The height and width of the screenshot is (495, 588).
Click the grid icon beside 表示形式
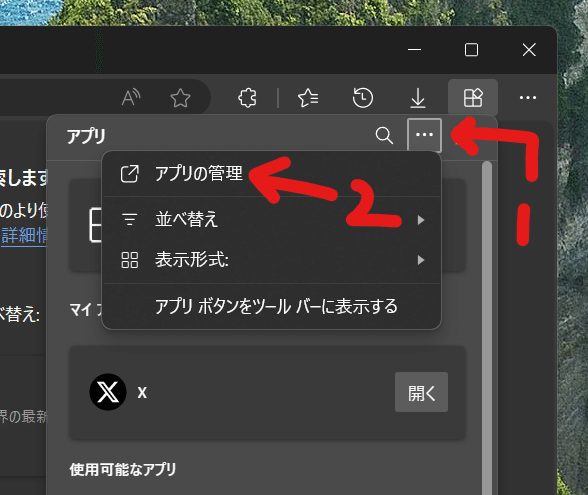click(130, 260)
